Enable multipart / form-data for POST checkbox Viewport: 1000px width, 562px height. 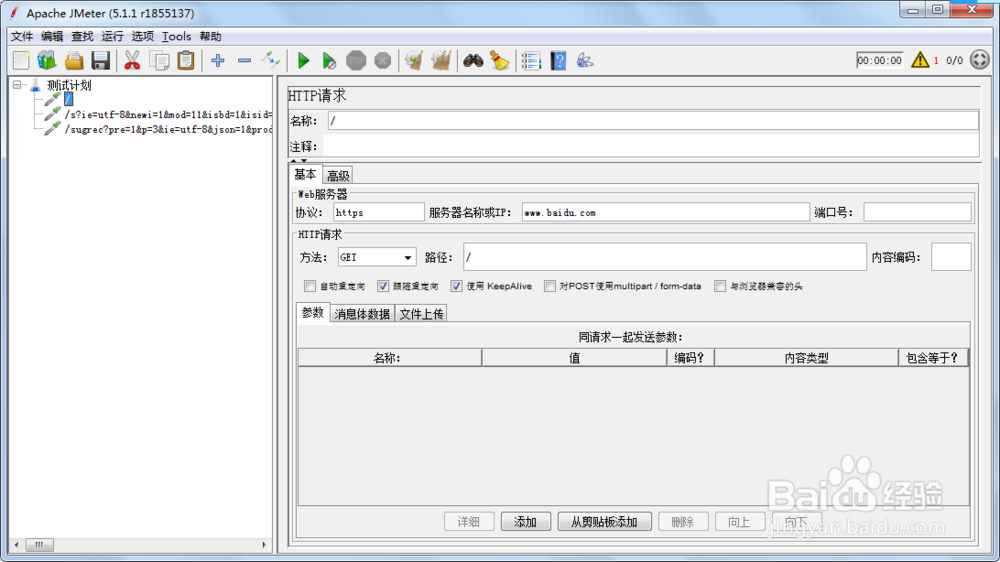(x=550, y=286)
